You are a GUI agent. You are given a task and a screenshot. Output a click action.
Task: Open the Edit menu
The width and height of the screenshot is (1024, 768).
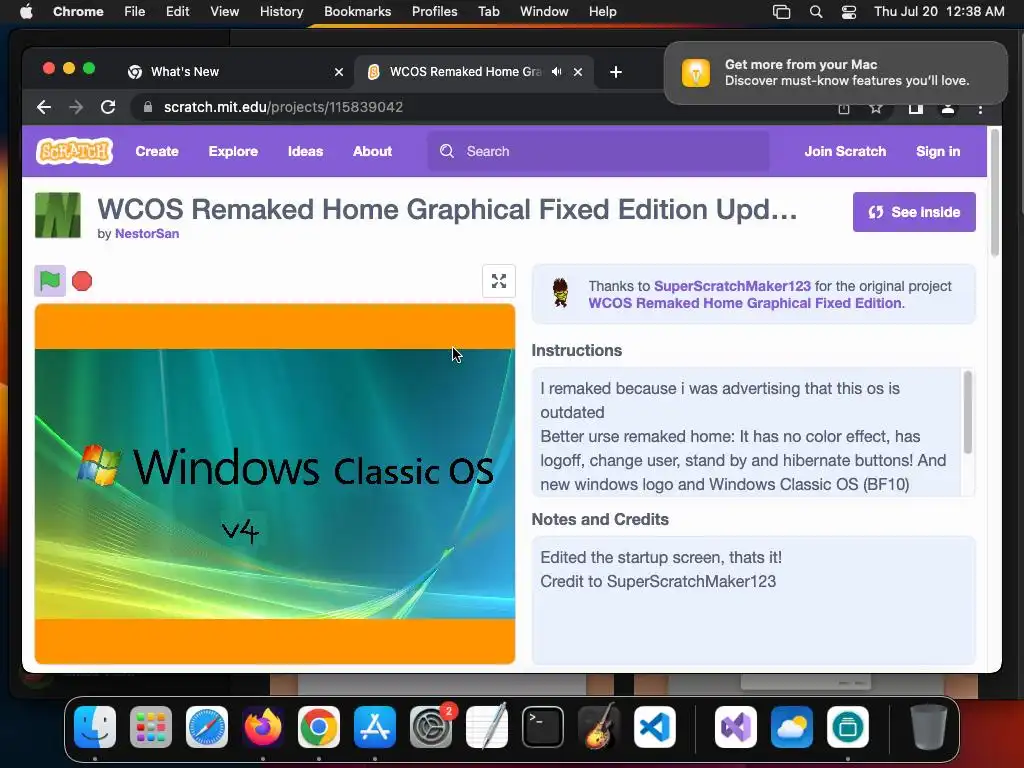[x=177, y=12]
